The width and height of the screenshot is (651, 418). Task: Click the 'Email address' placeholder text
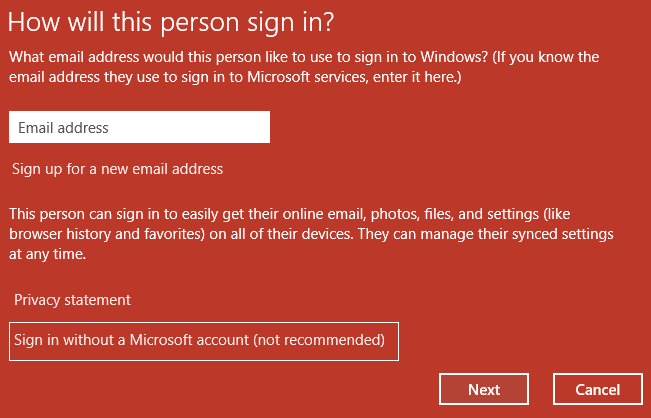pos(63,128)
